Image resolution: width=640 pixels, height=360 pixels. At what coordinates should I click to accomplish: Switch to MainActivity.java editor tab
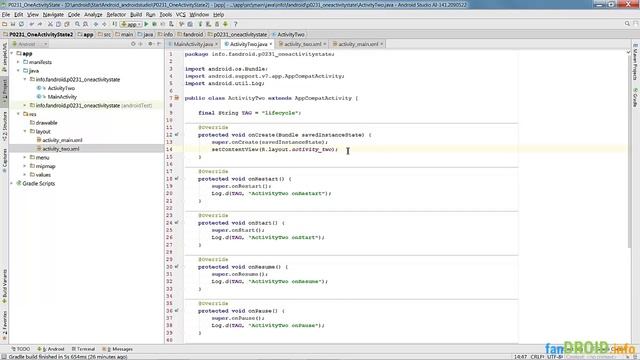(x=193, y=44)
